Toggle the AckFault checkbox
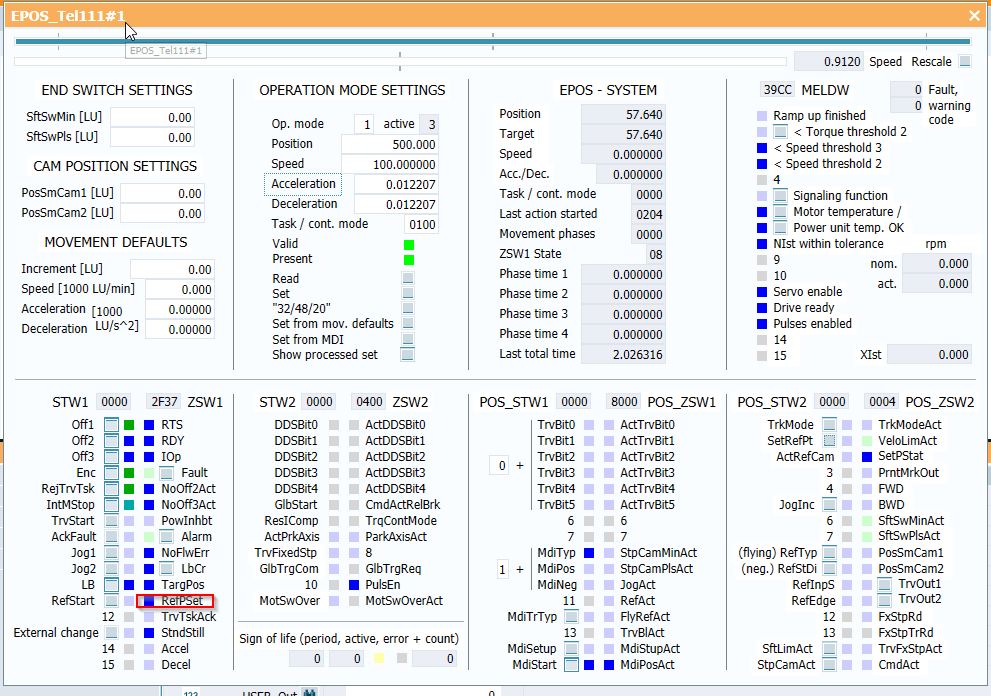Screen dimensions: 991x696 pyautogui.click(x=111, y=536)
